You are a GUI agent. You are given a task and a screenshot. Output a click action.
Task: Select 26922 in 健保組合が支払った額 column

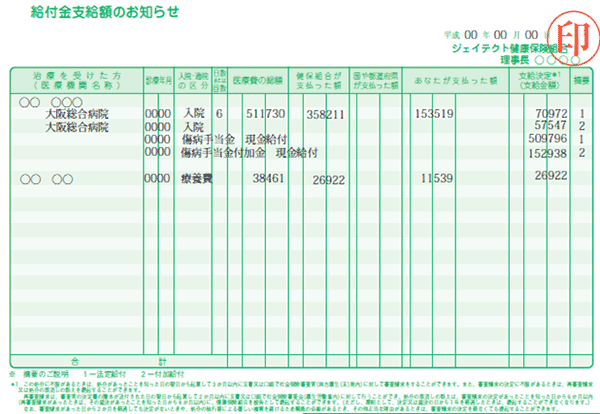329,180
